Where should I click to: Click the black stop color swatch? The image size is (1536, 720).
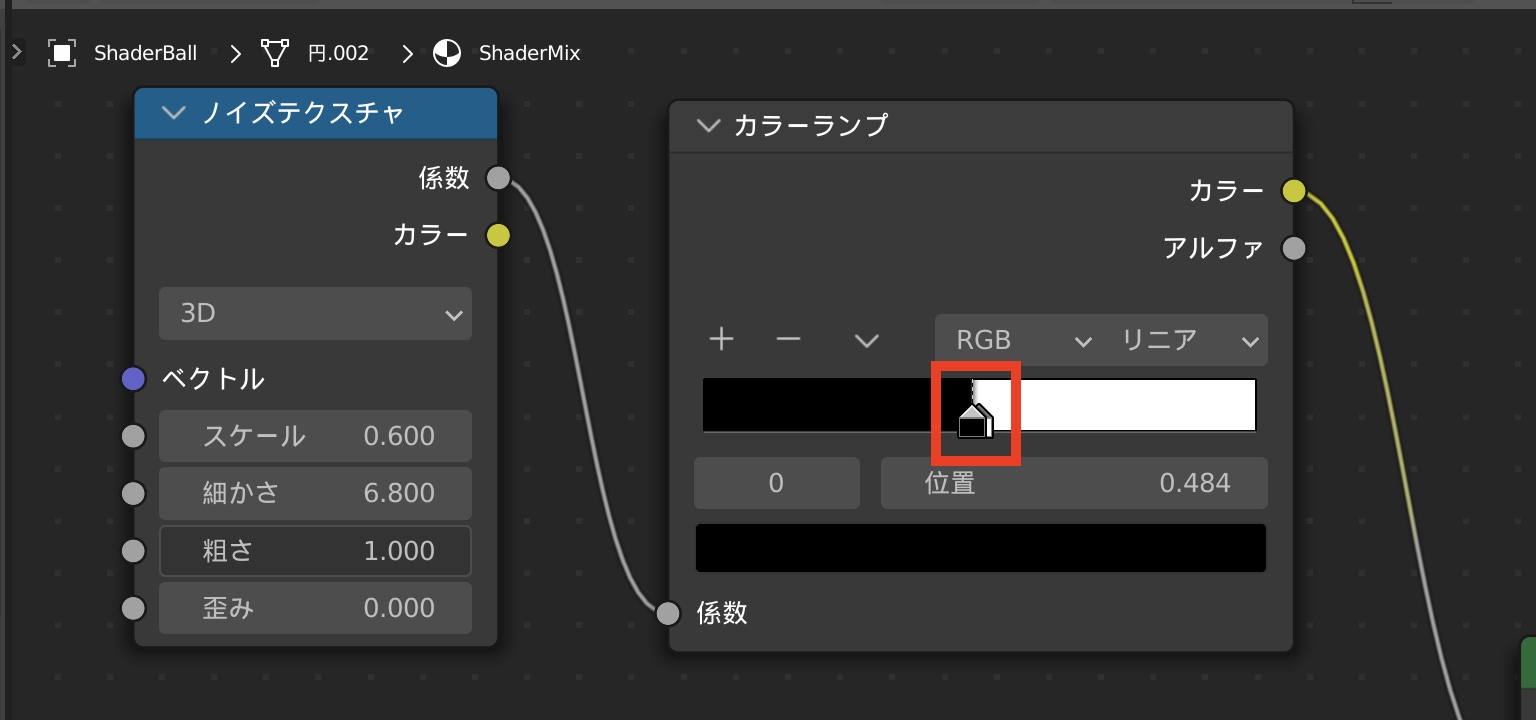click(x=980, y=548)
